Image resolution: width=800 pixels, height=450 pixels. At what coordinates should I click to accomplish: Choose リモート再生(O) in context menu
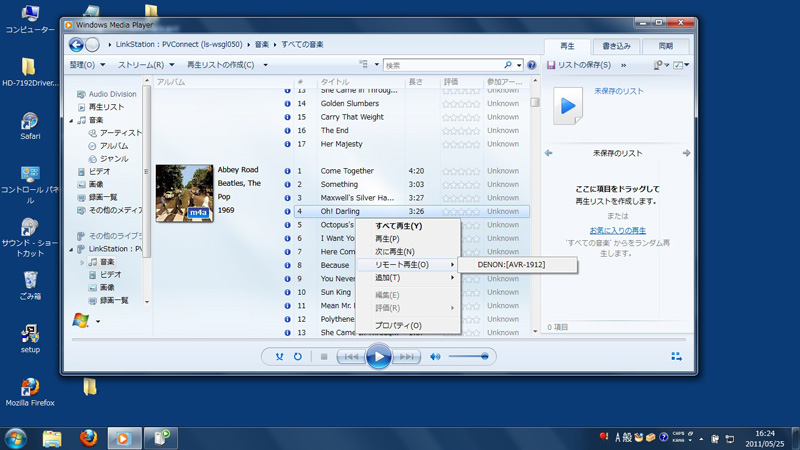tap(402, 265)
